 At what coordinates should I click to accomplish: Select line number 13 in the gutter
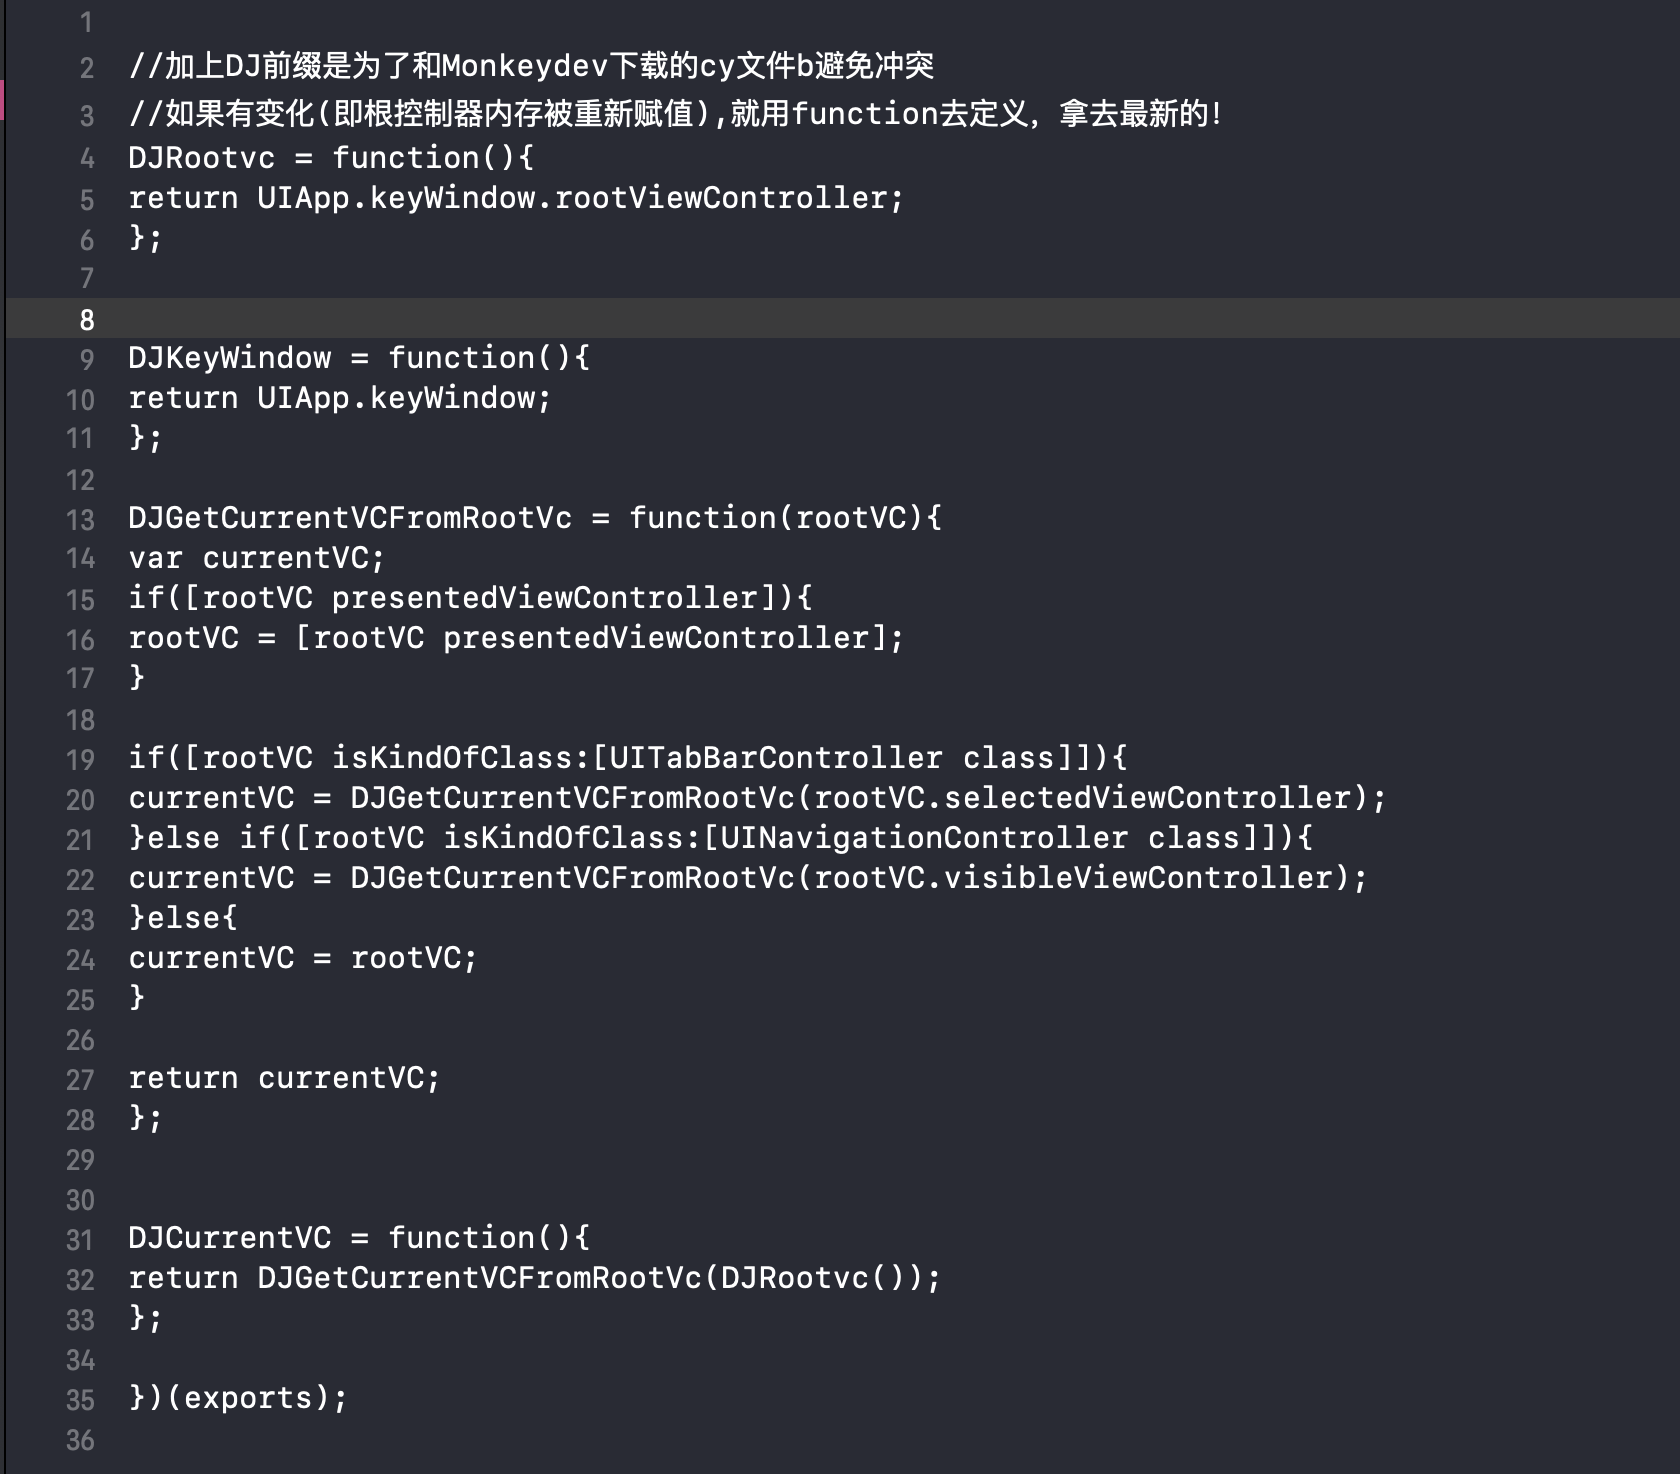pos(80,519)
